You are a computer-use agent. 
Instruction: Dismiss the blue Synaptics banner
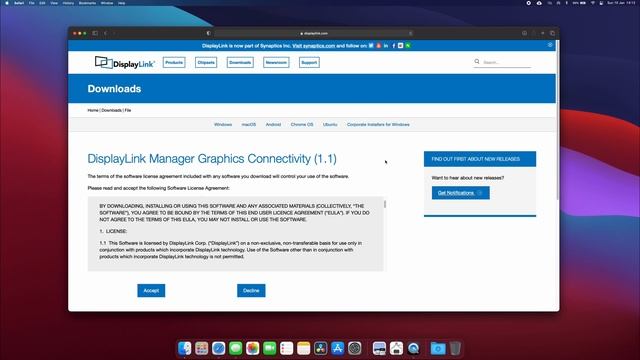[x=550, y=45]
